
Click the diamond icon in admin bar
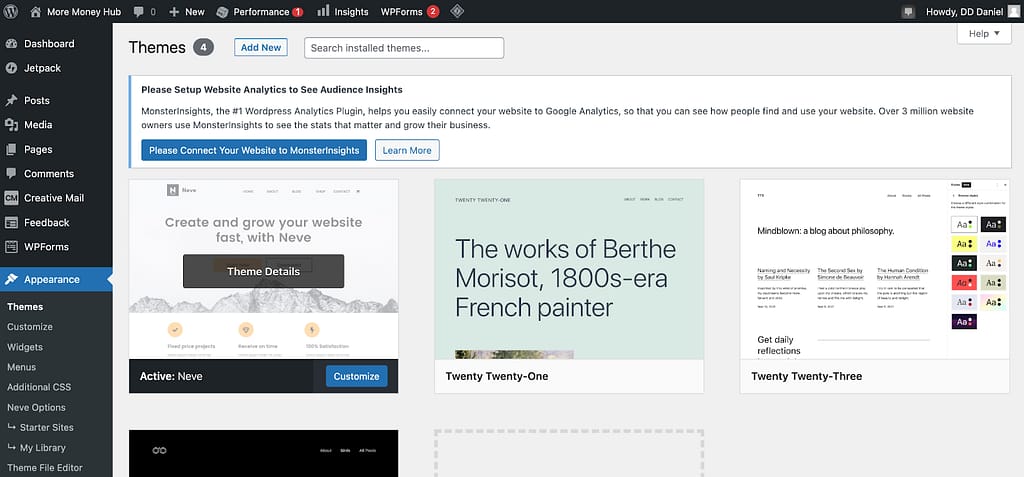pos(456,12)
